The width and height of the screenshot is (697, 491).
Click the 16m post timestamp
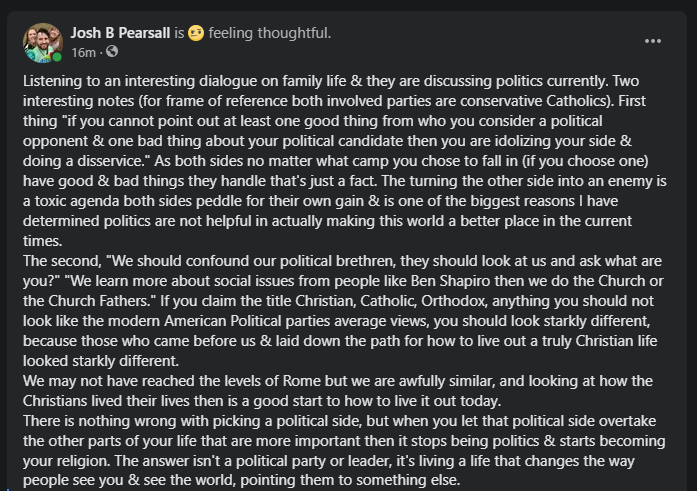[84, 52]
